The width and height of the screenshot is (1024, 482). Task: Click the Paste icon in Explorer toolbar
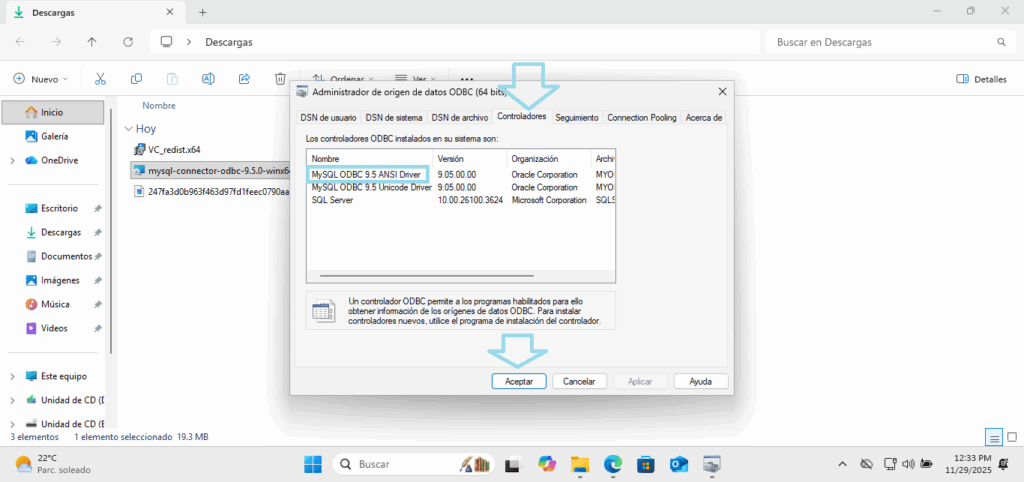172,79
